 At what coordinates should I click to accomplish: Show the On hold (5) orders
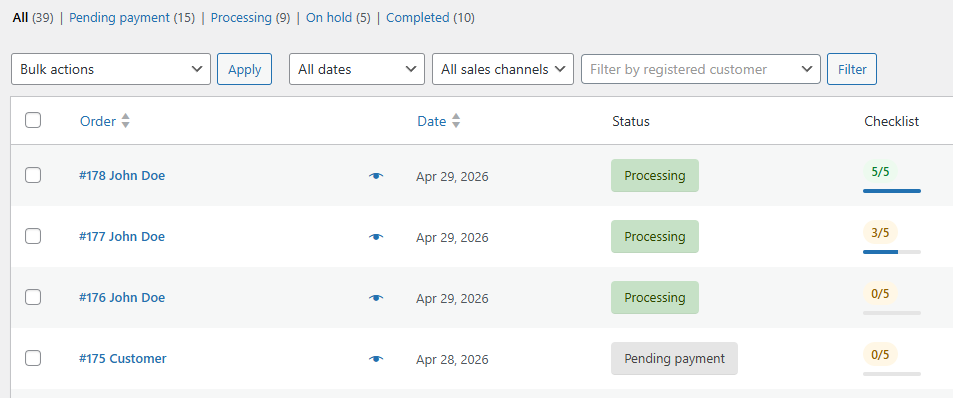pyautogui.click(x=338, y=18)
